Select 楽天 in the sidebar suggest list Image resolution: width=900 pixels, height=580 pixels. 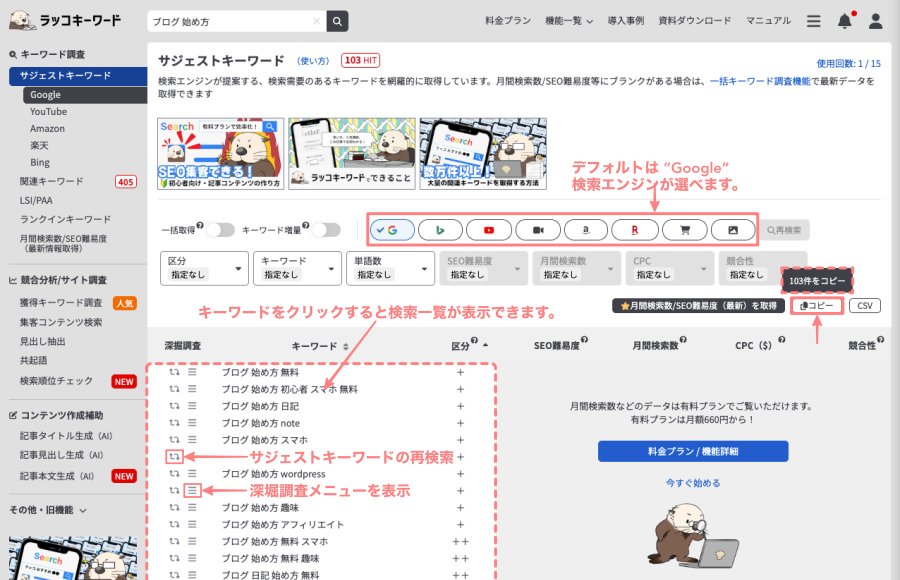coord(40,145)
